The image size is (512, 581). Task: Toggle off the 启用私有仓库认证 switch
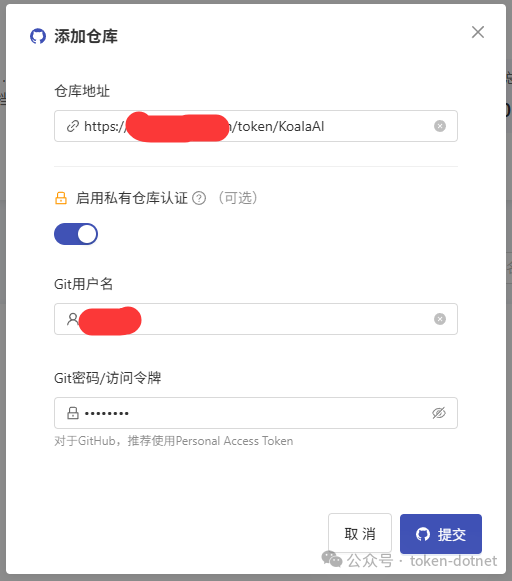click(x=76, y=234)
